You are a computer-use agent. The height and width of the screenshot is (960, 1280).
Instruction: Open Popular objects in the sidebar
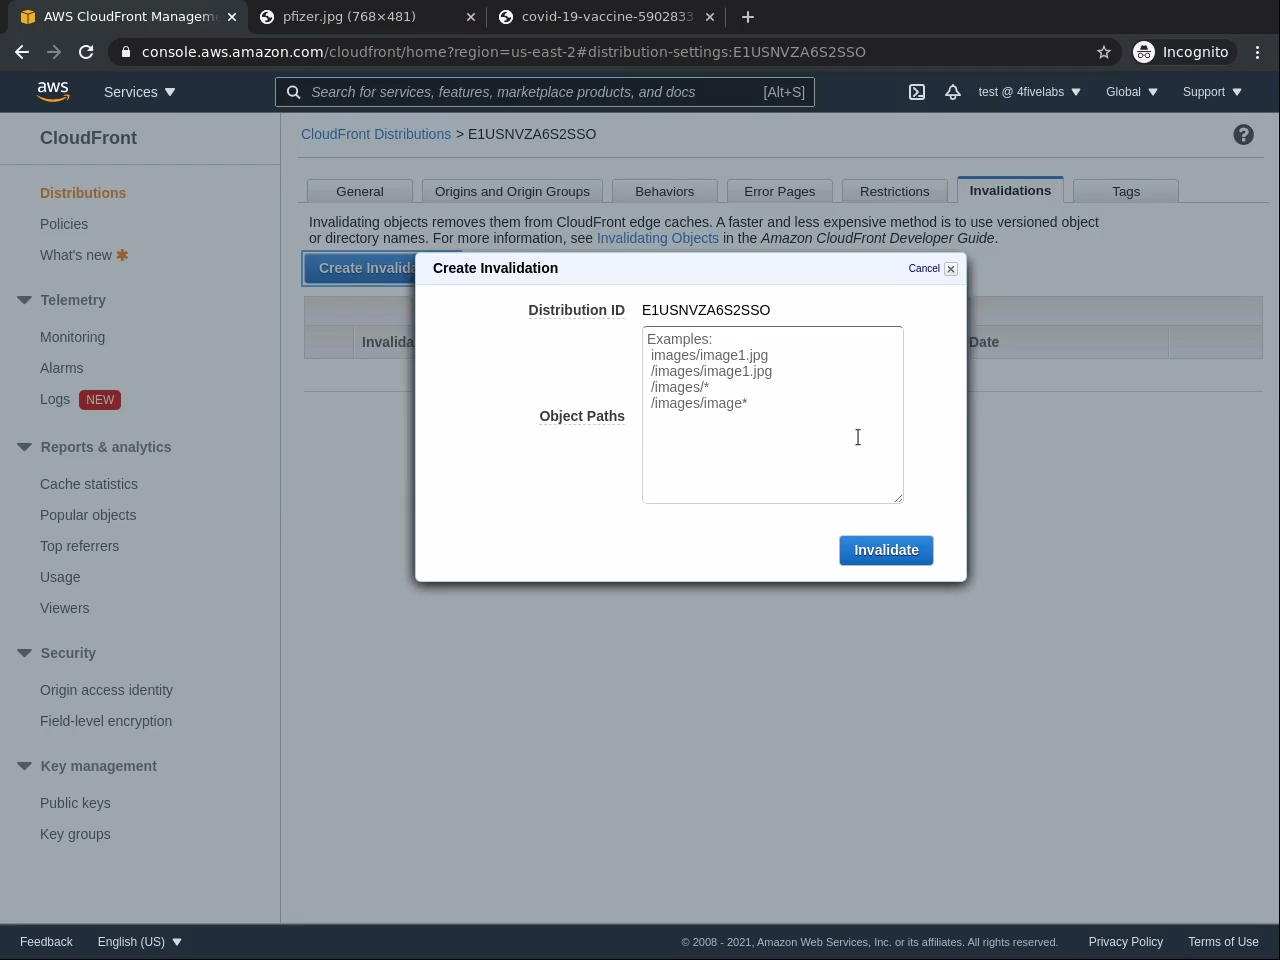coord(88,515)
